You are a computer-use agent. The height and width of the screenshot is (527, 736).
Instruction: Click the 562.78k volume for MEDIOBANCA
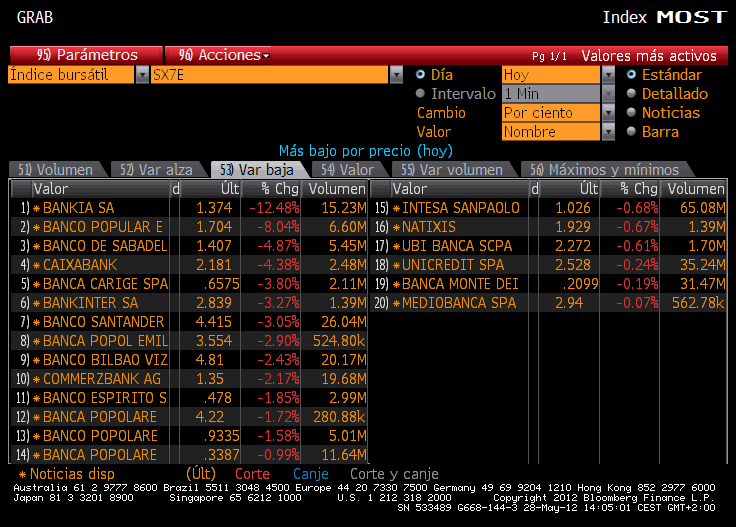(x=698, y=303)
